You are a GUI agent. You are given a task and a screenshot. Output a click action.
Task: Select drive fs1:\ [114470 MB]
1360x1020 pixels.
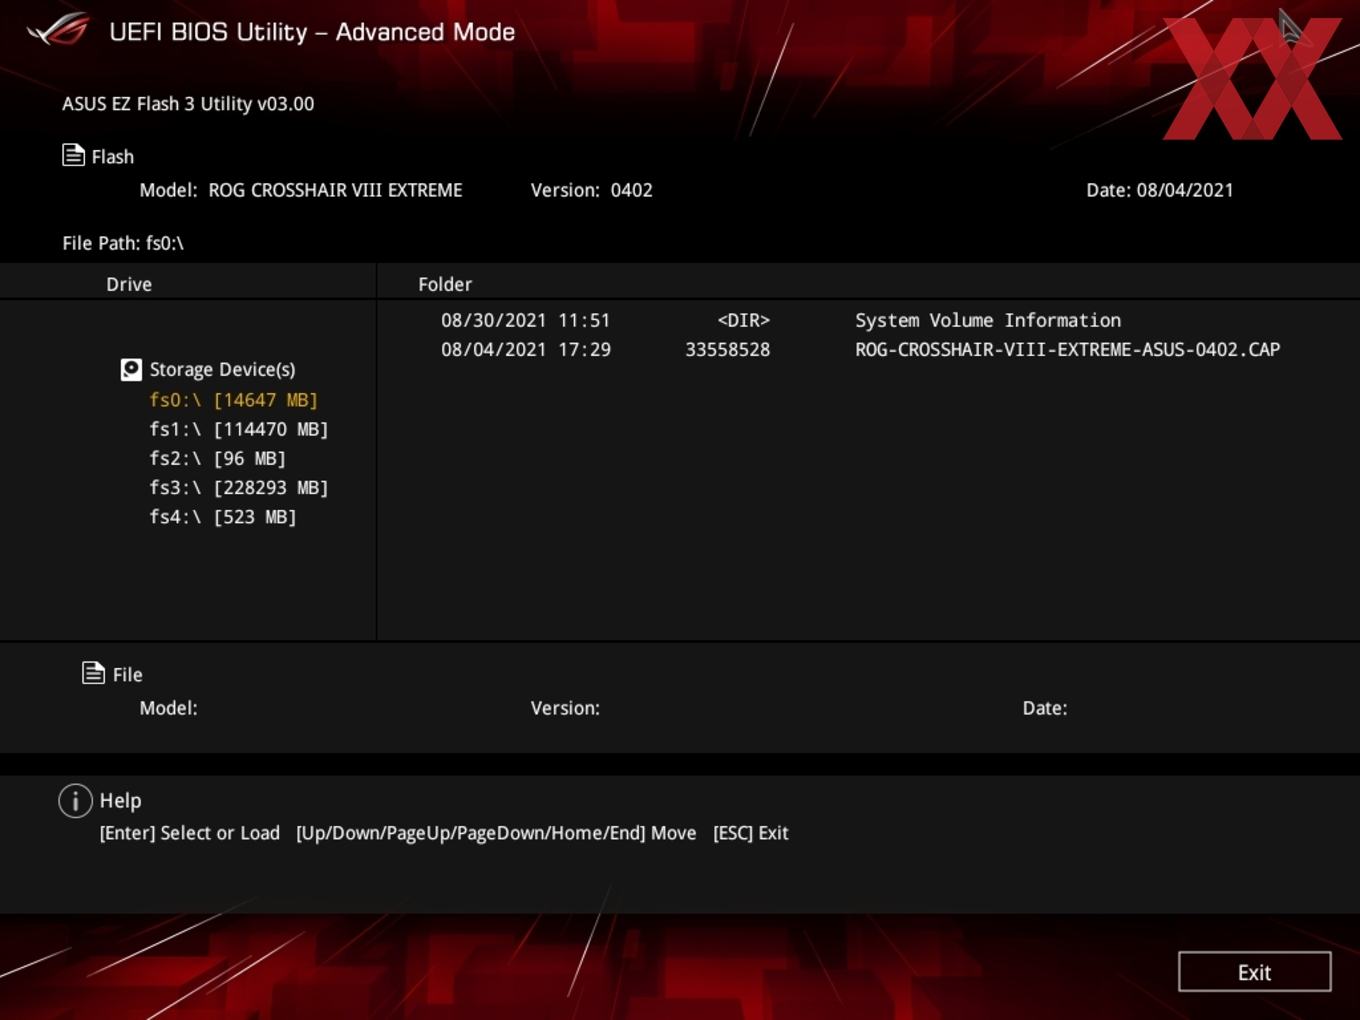[x=239, y=429]
